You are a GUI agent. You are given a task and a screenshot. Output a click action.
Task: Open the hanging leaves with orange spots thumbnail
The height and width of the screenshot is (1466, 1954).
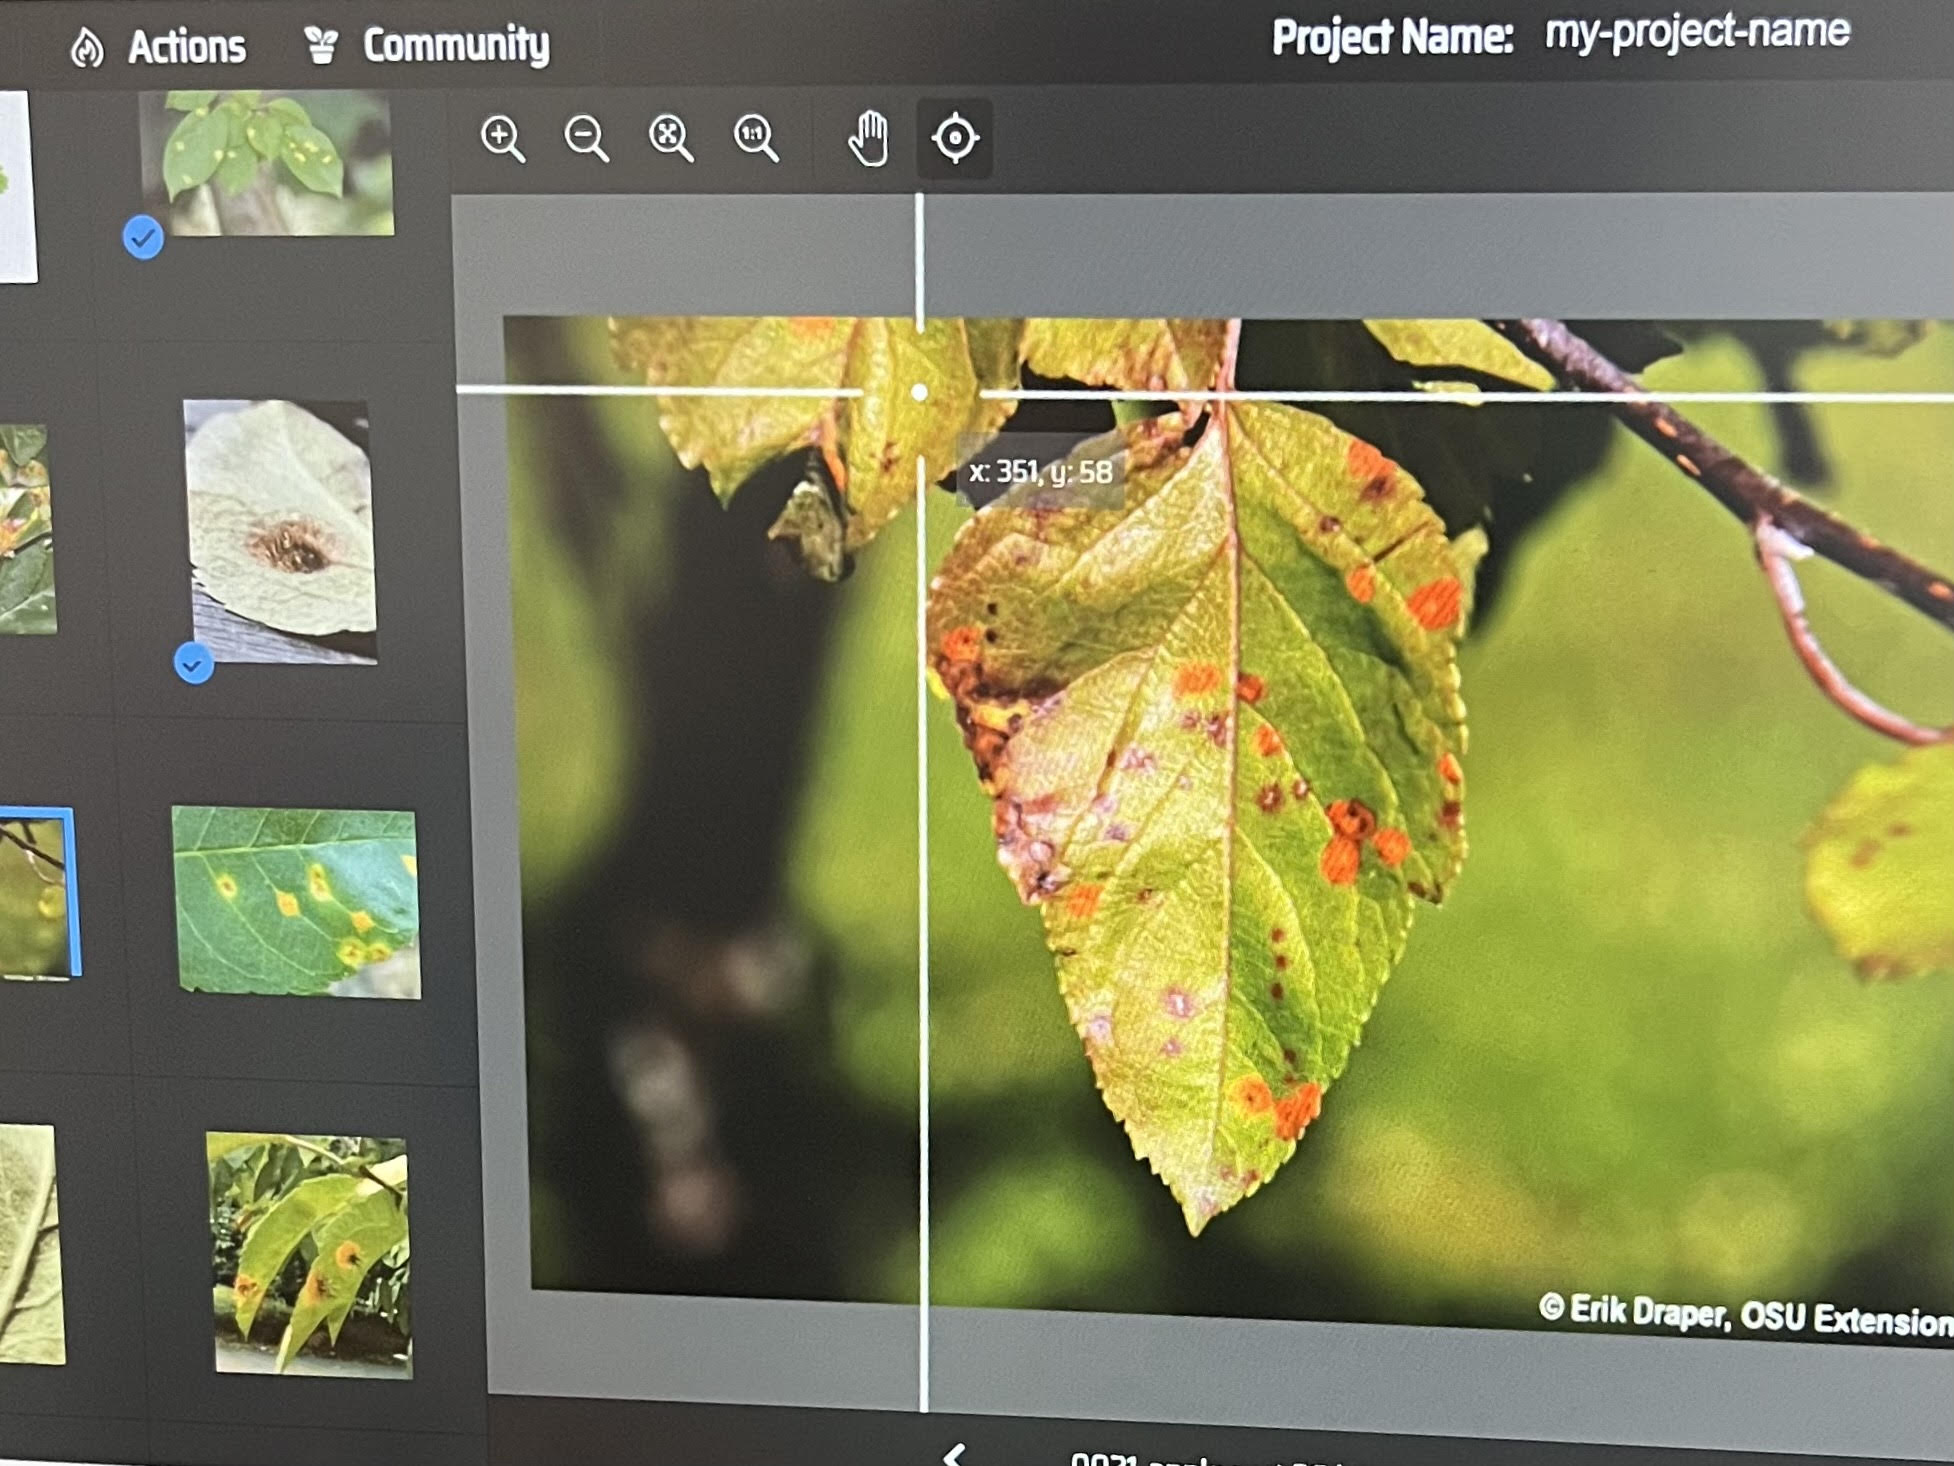(309, 1255)
